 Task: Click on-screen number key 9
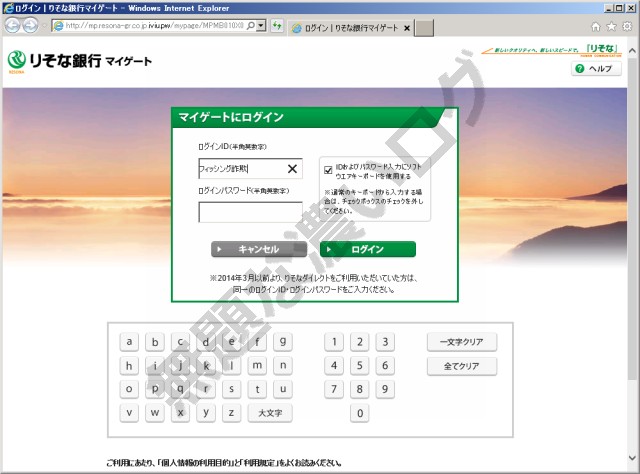click(x=385, y=389)
